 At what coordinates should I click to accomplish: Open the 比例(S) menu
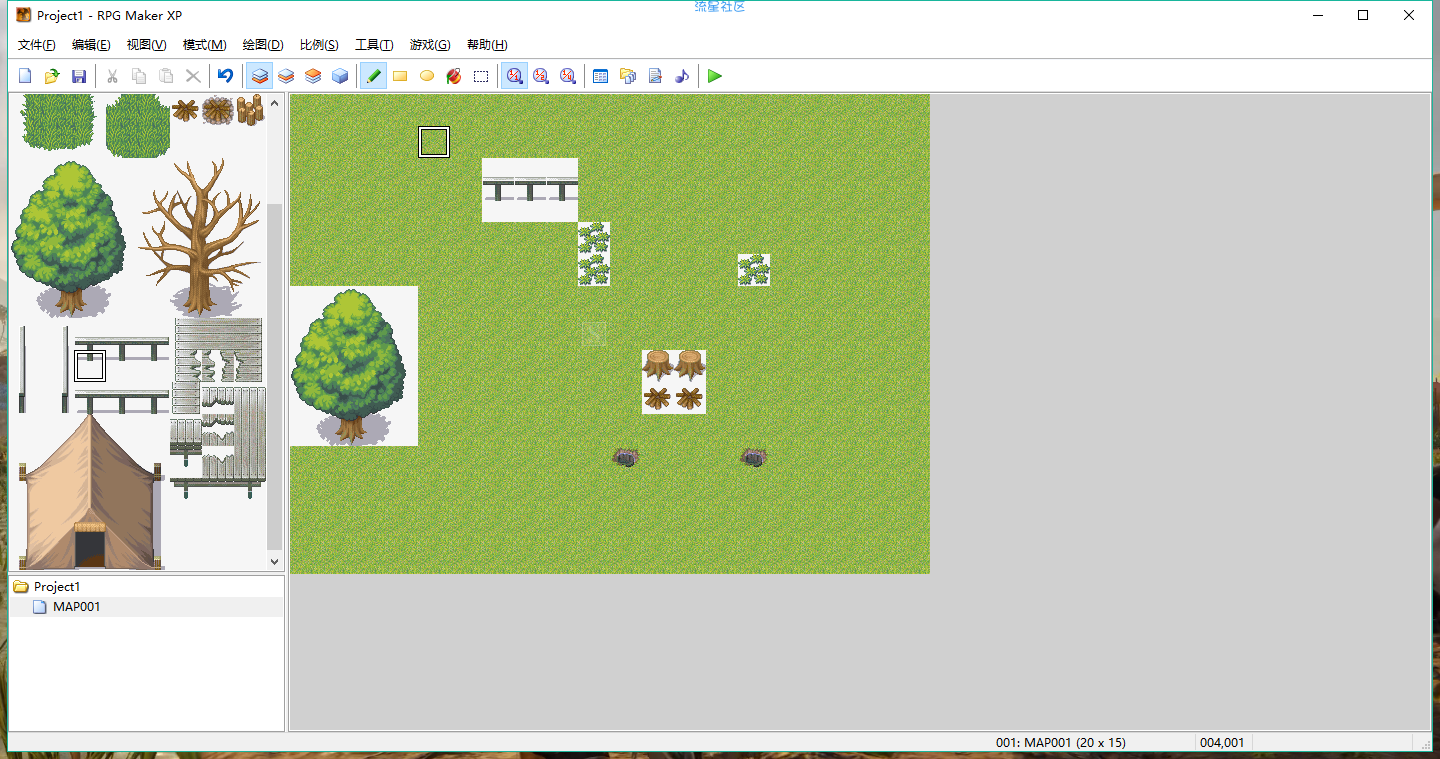319,45
